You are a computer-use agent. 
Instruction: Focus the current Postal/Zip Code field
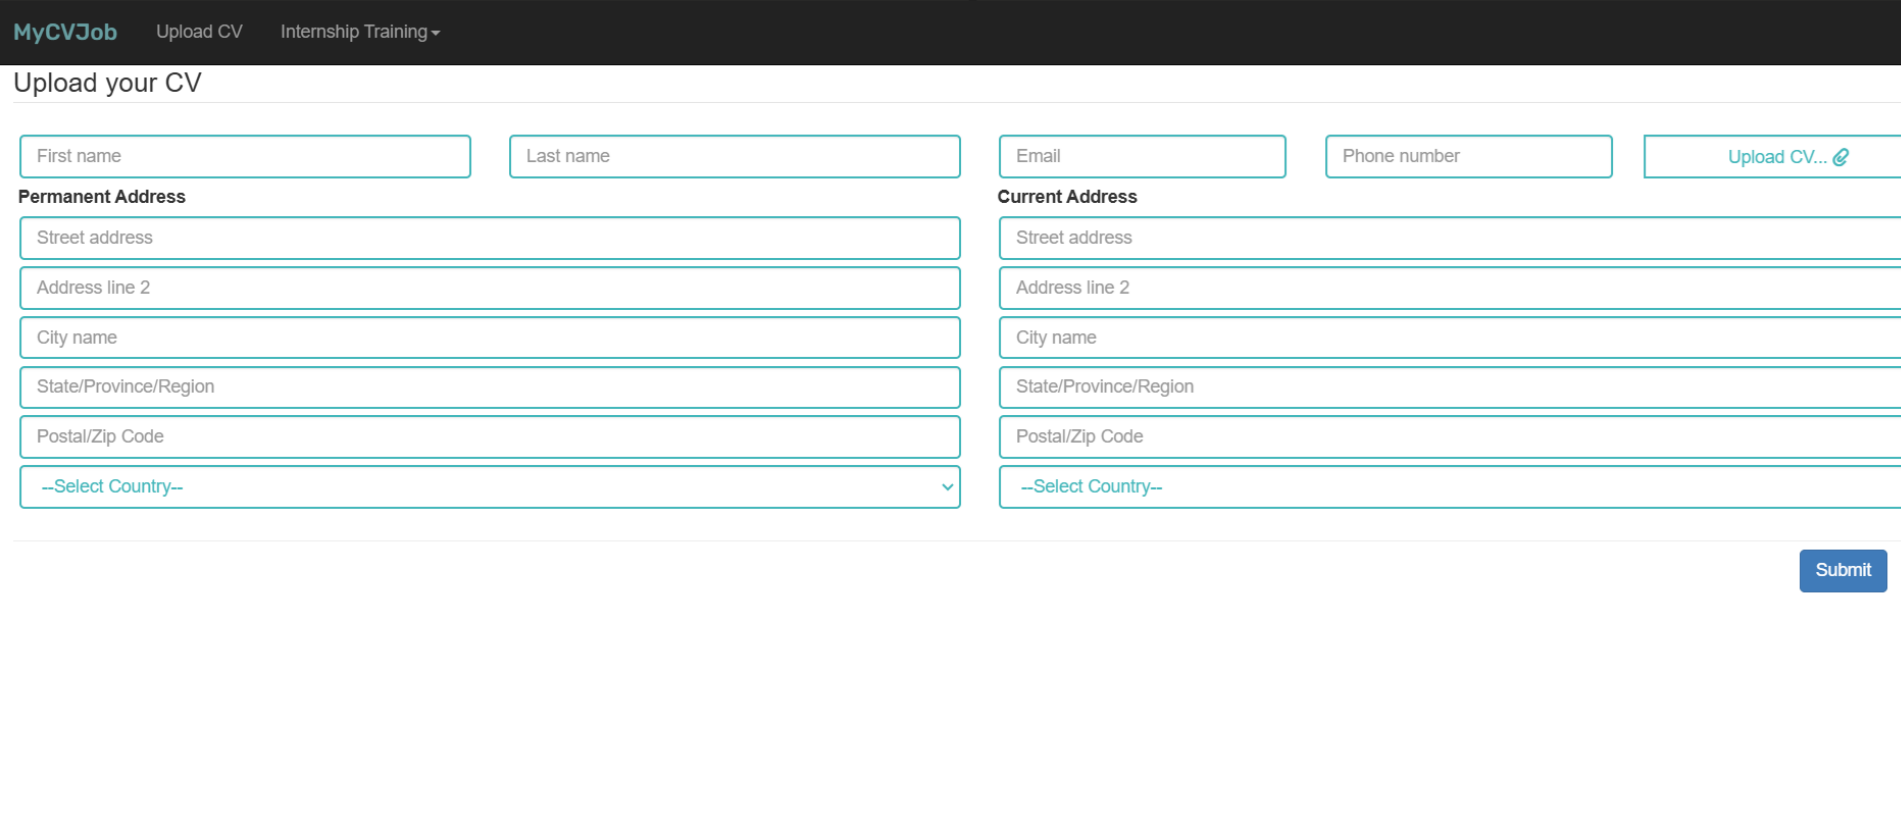1450,437
